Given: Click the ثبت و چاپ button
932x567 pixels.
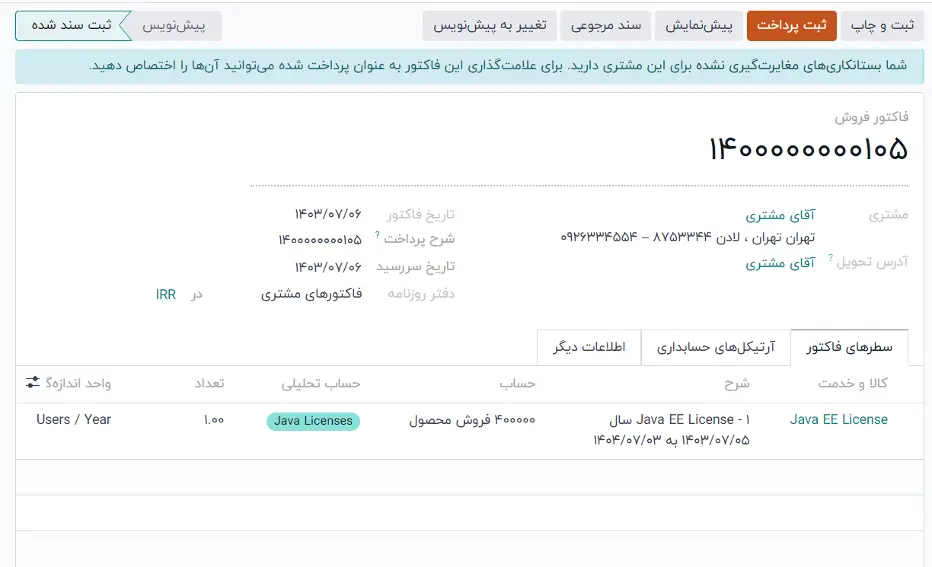Looking at the screenshot, I should [882, 26].
